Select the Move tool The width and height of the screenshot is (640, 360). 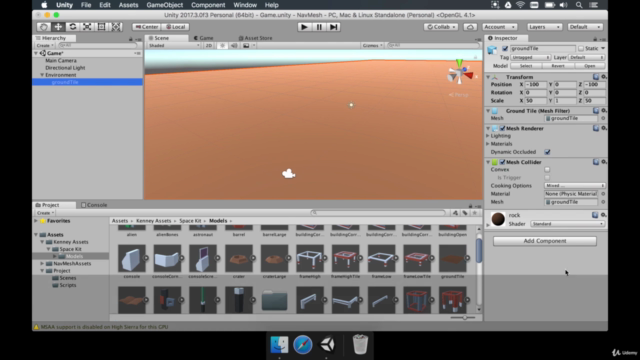pyautogui.click(x=58, y=27)
